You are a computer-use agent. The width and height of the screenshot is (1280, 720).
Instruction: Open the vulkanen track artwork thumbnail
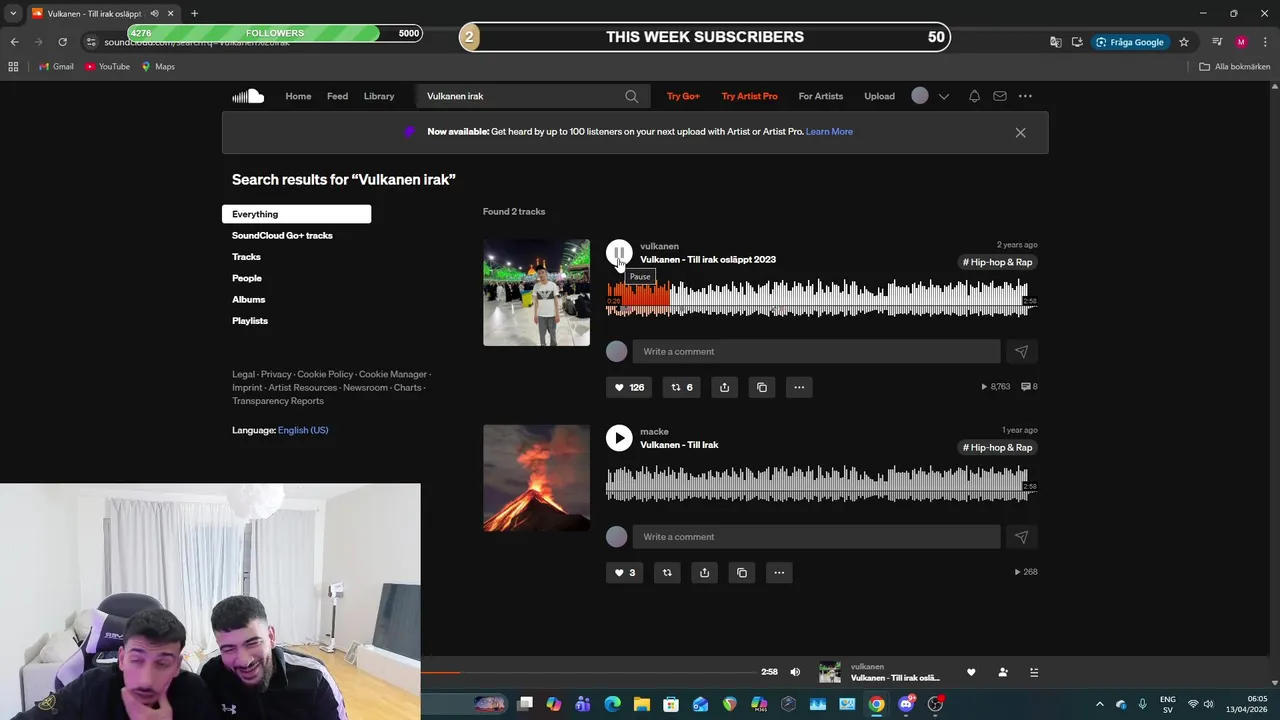536,292
